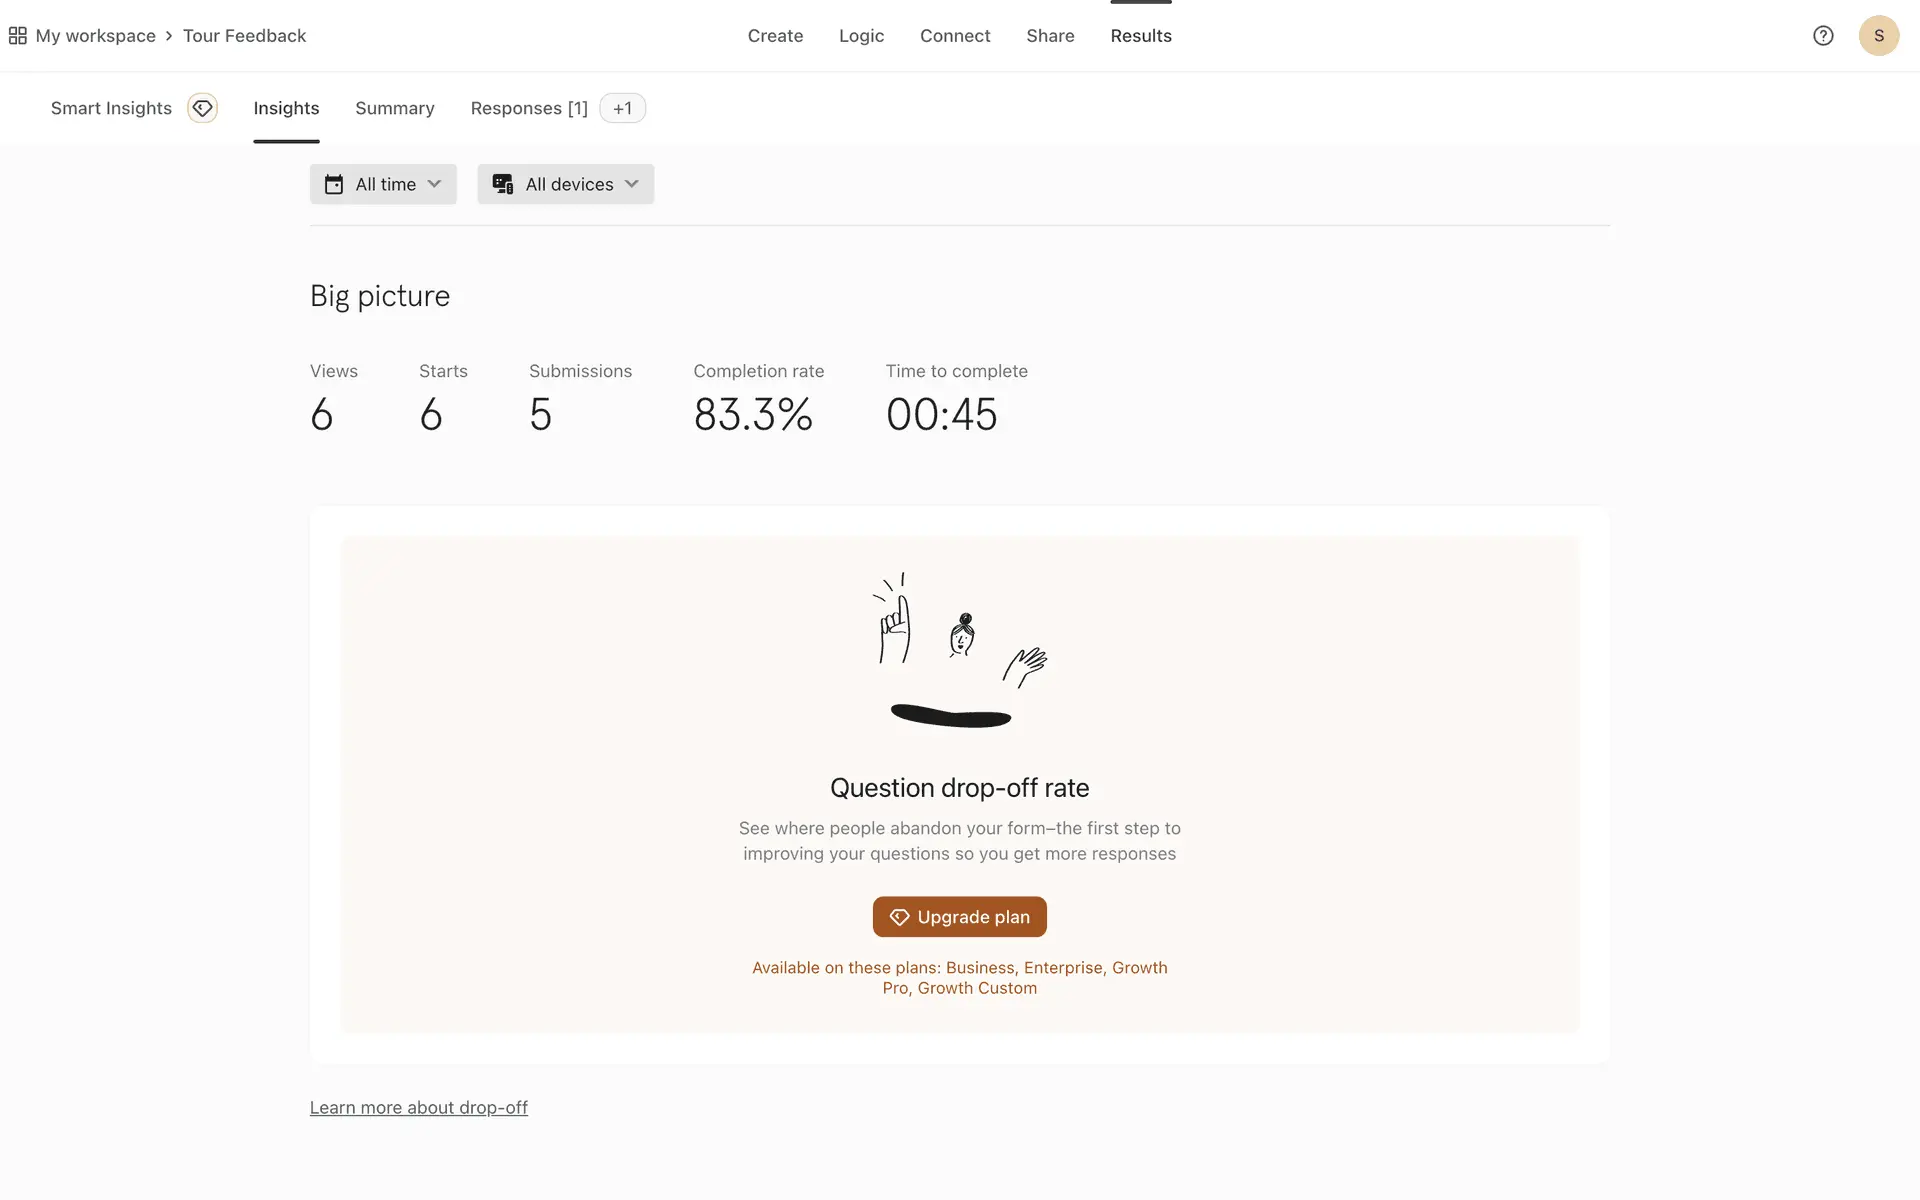Switch to the Summary tab
1920x1200 pixels.
[394, 108]
